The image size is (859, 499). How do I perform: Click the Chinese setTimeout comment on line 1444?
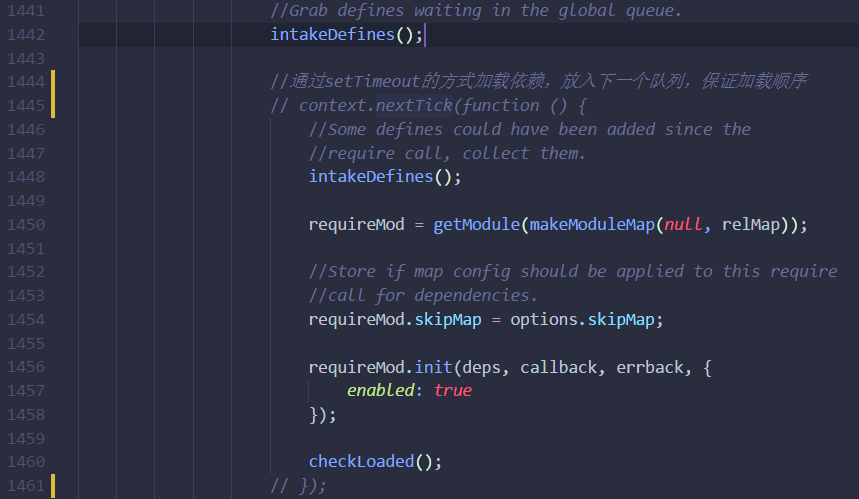[x=538, y=82]
